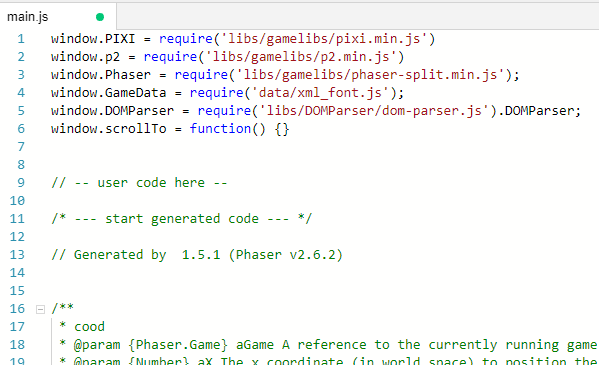Click the require keyword on line 4
Screen dimensions: 599x365
click(x=217, y=92)
